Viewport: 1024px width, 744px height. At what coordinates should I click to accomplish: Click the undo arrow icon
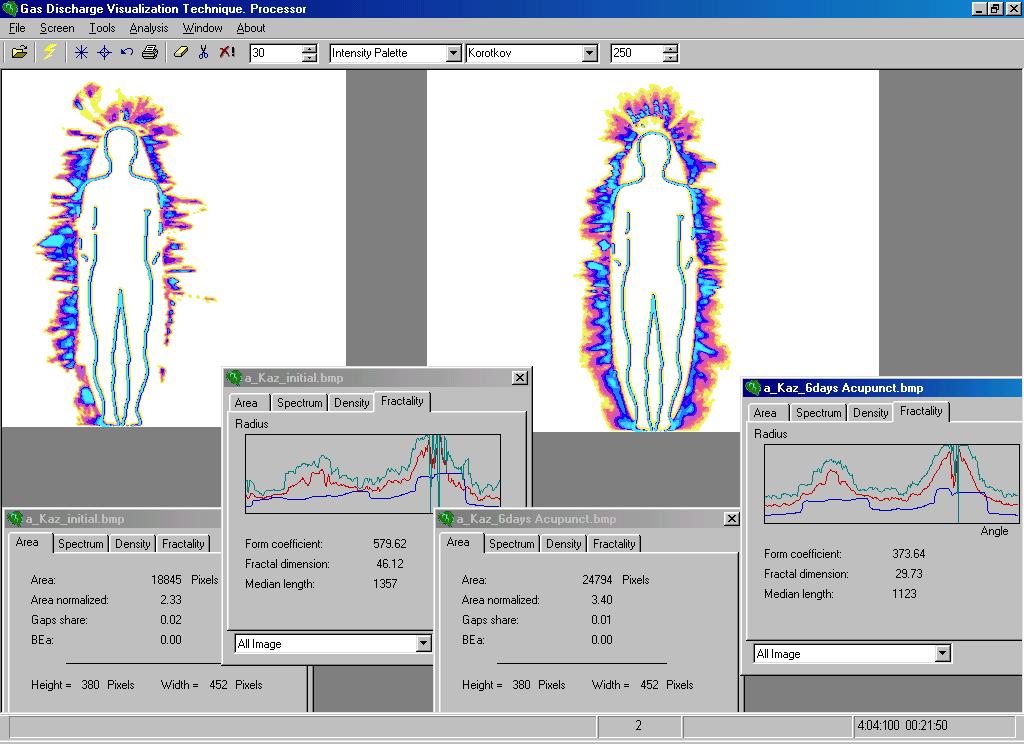(x=127, y=52)
